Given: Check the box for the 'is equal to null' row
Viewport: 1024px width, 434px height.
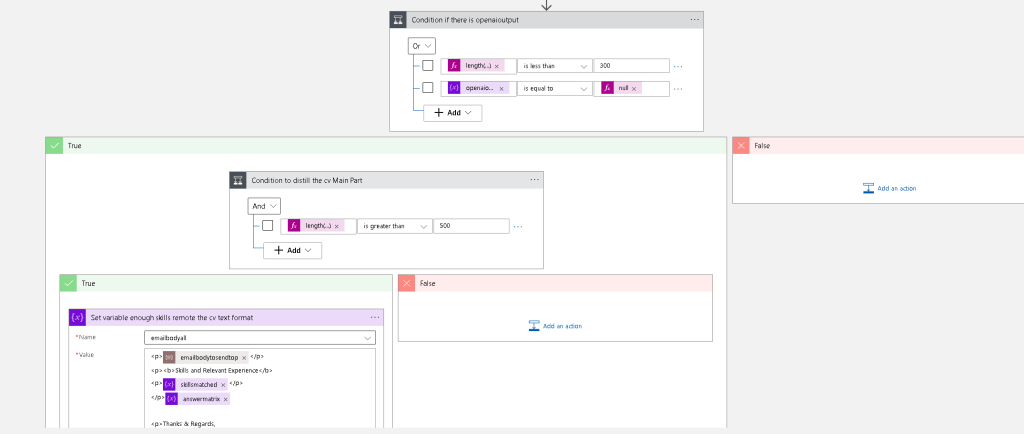Looking at the screenshot, I should coord(427,87).
